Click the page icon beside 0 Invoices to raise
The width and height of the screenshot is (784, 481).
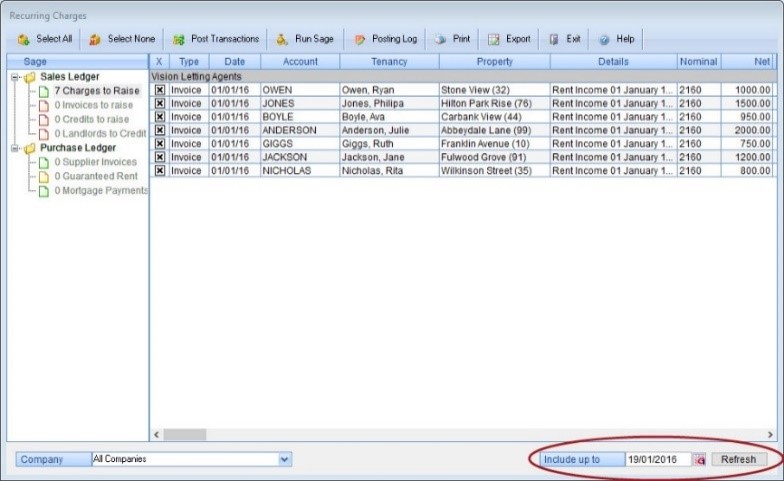coord(44,106)
